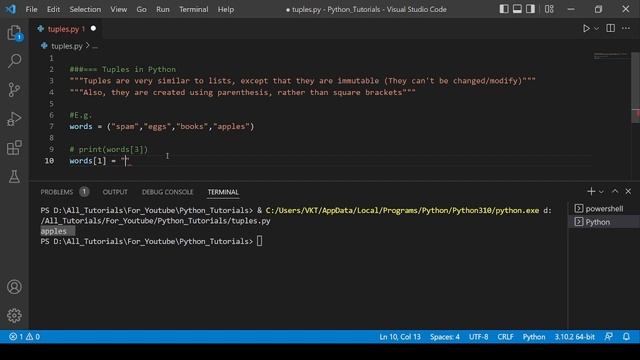Open the Run and Debug view
This screenshot has width=640, height=360.
(14, 119)
